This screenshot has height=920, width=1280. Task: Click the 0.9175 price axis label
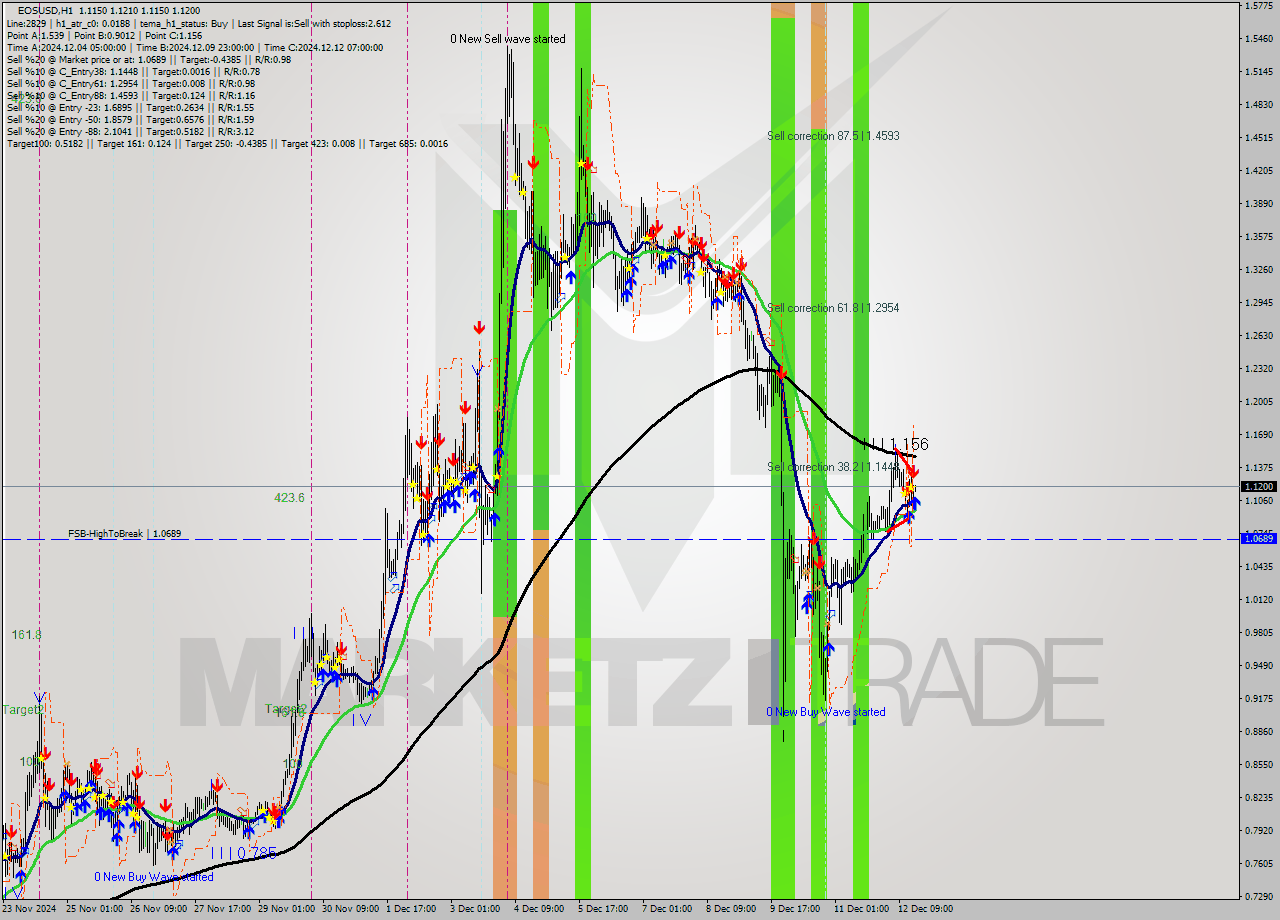click(1258, 699)
